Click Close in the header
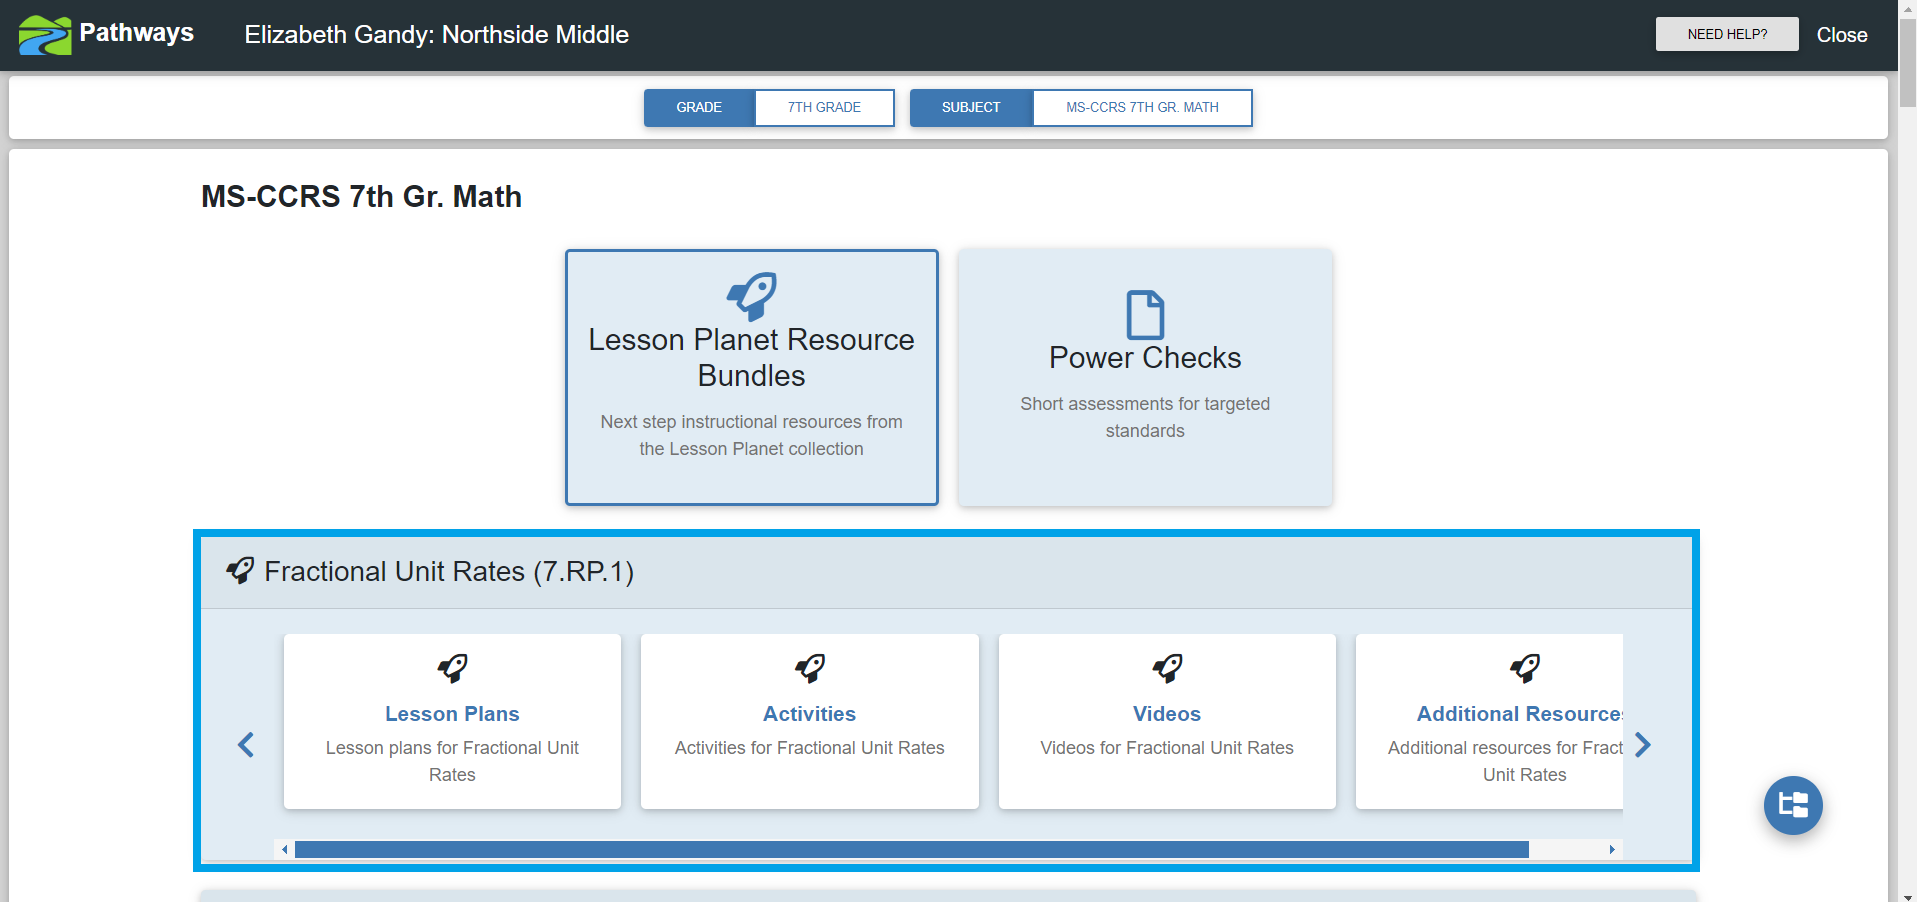 pyautogui.click(x=1842, y=35)
